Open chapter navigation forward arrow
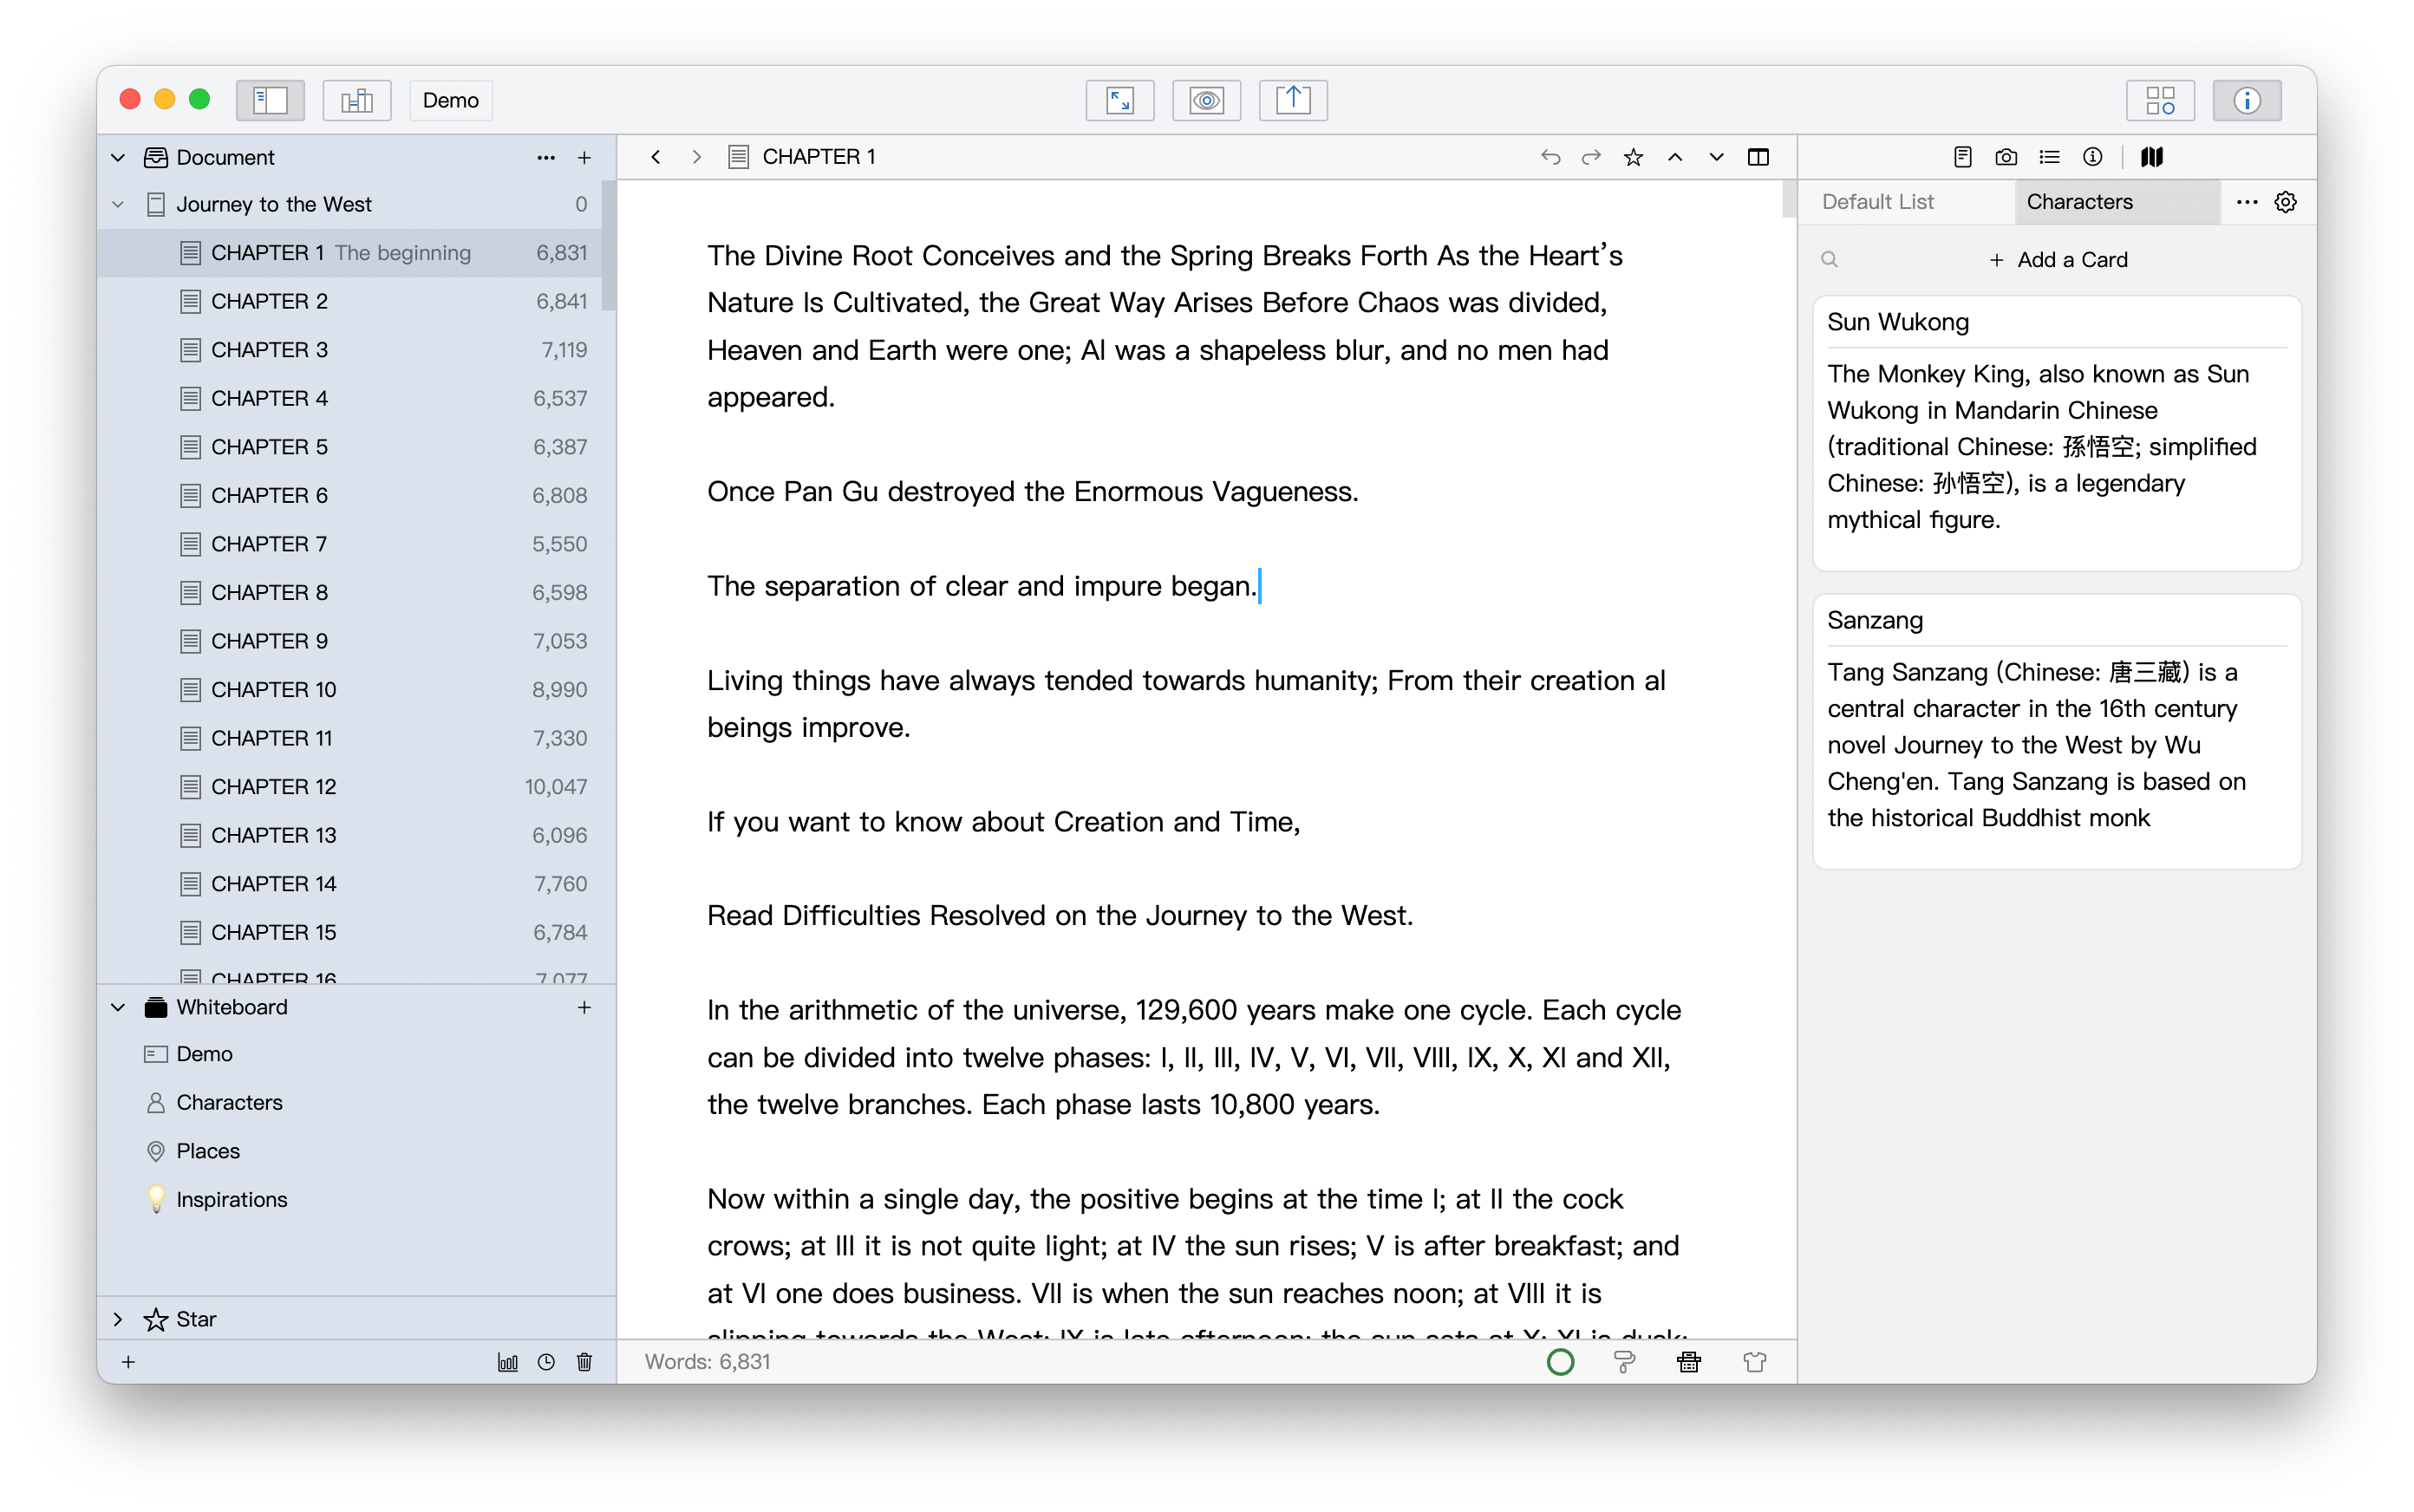Viewport: 2414px width, 1512px height. (693, 157)
